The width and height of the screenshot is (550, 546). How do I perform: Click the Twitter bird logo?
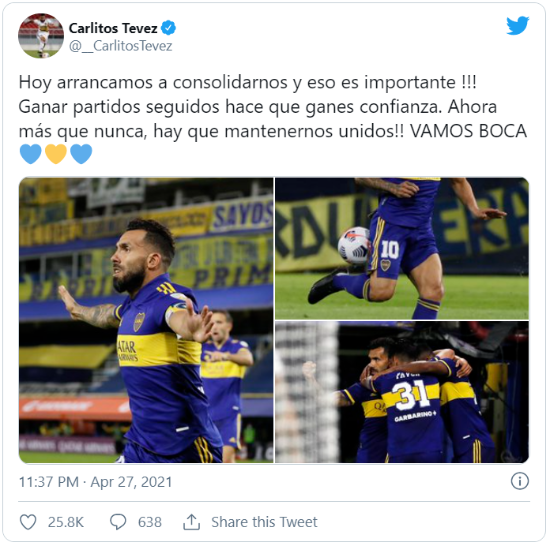517,26
